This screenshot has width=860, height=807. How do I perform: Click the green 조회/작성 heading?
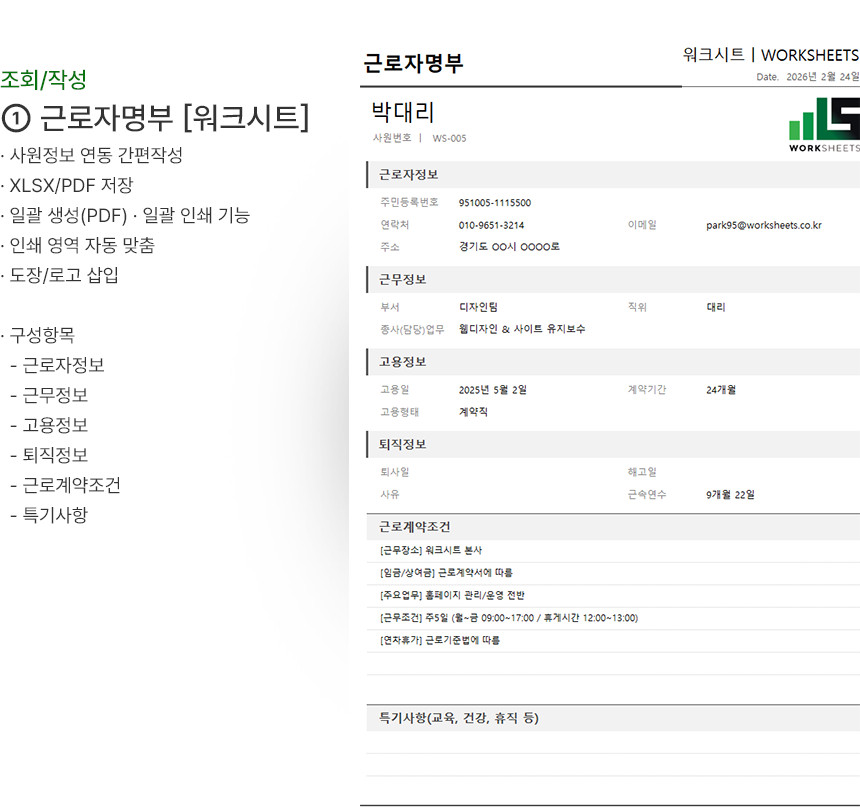click(x=44, y=79)
